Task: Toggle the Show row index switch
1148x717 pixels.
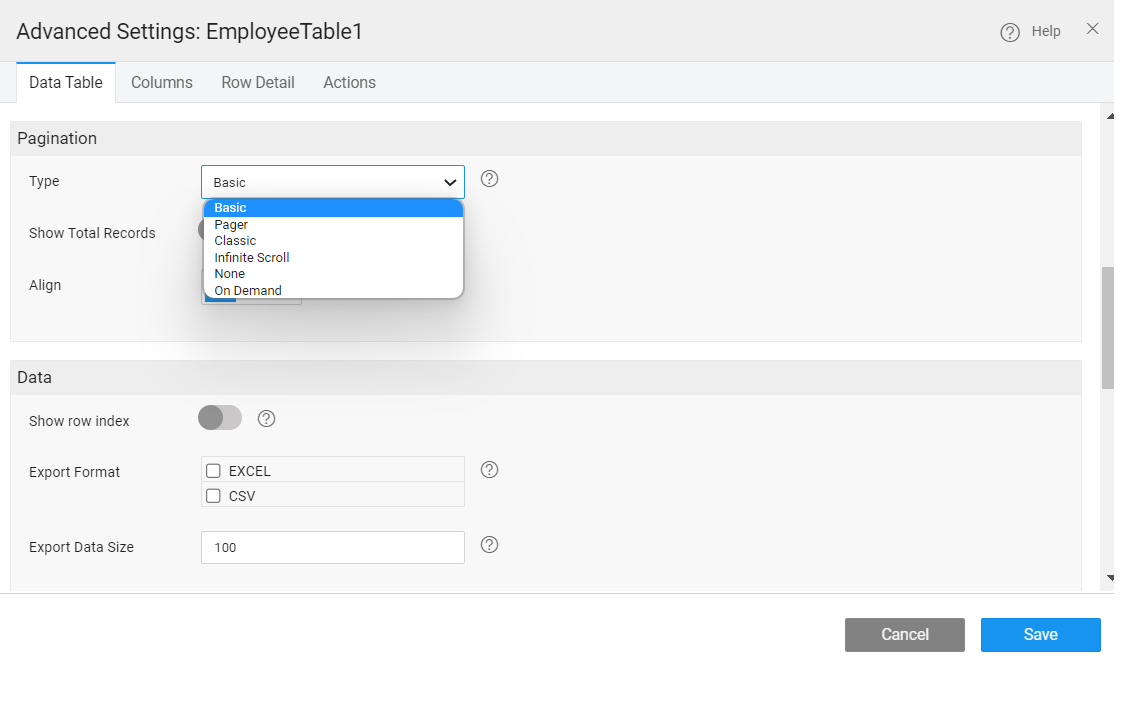Action: click(x=220, y=418)
